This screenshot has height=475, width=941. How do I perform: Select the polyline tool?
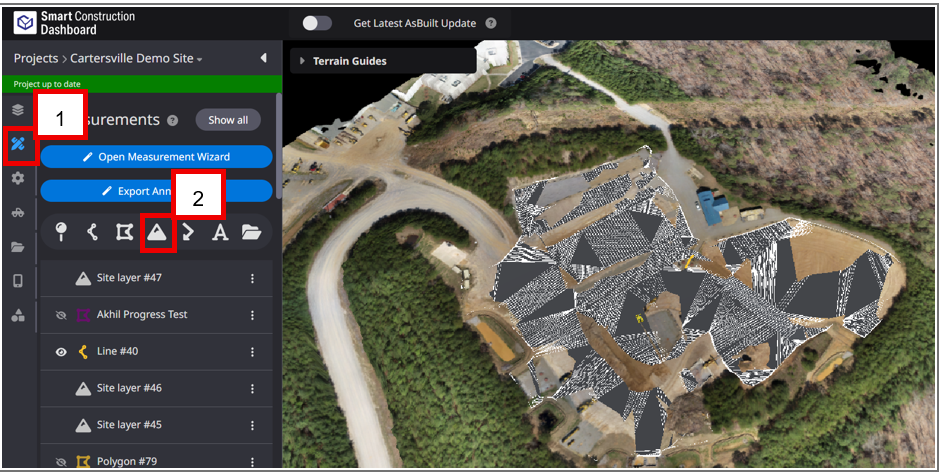point(92,232)
